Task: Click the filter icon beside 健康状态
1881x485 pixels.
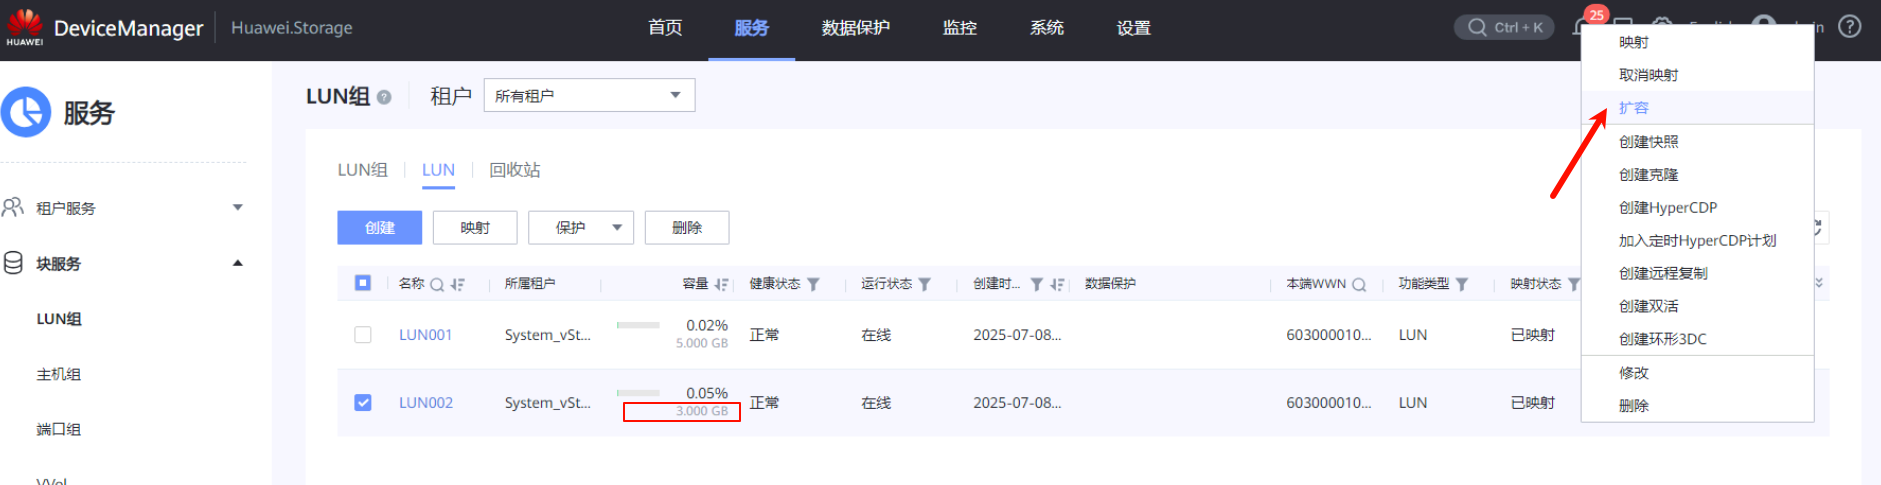Action: [813, 284]
